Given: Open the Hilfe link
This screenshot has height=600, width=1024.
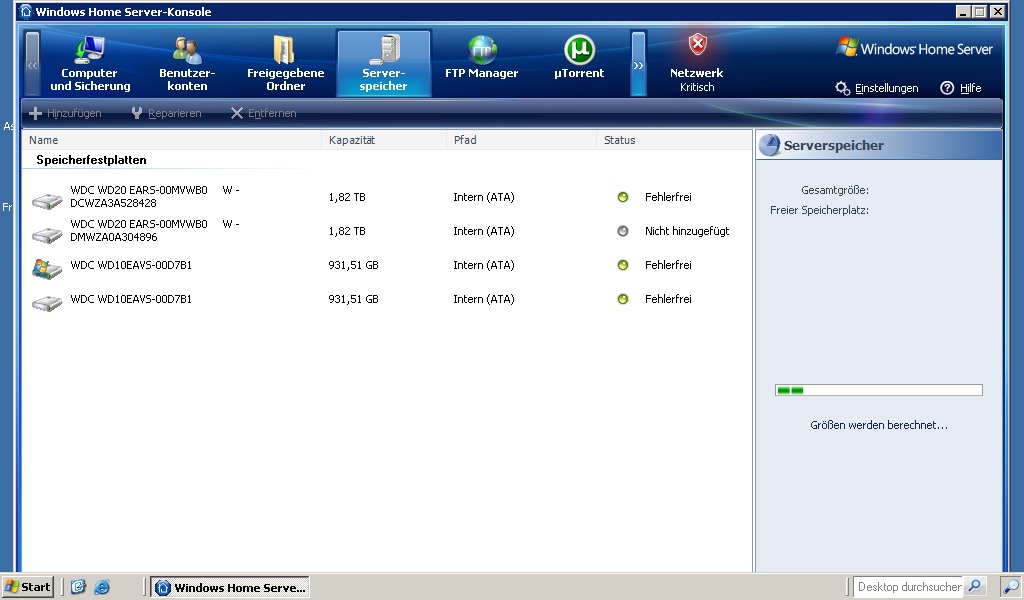Looking at the screenshot, I should tap(961, 88).
